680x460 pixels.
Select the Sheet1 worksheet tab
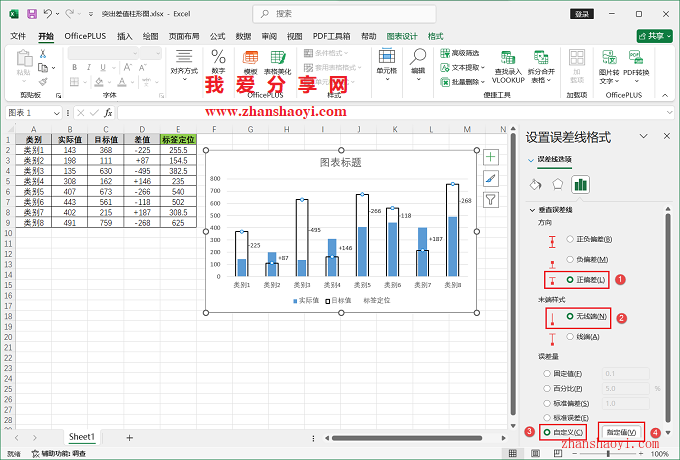82,437
